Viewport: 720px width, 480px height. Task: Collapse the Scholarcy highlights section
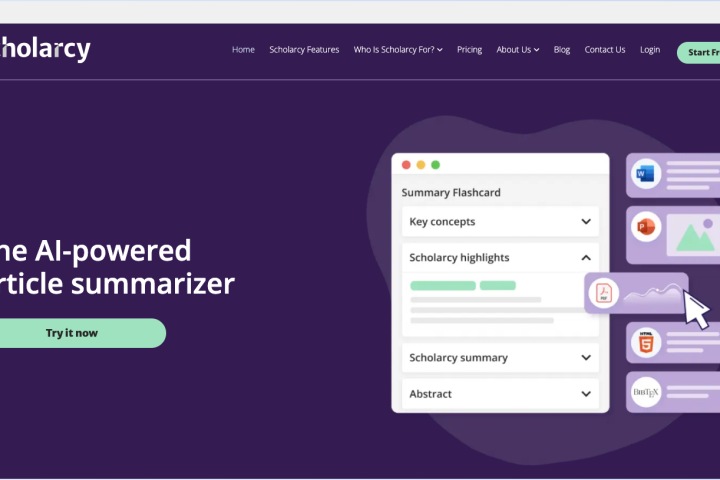(x=586, y=258)
